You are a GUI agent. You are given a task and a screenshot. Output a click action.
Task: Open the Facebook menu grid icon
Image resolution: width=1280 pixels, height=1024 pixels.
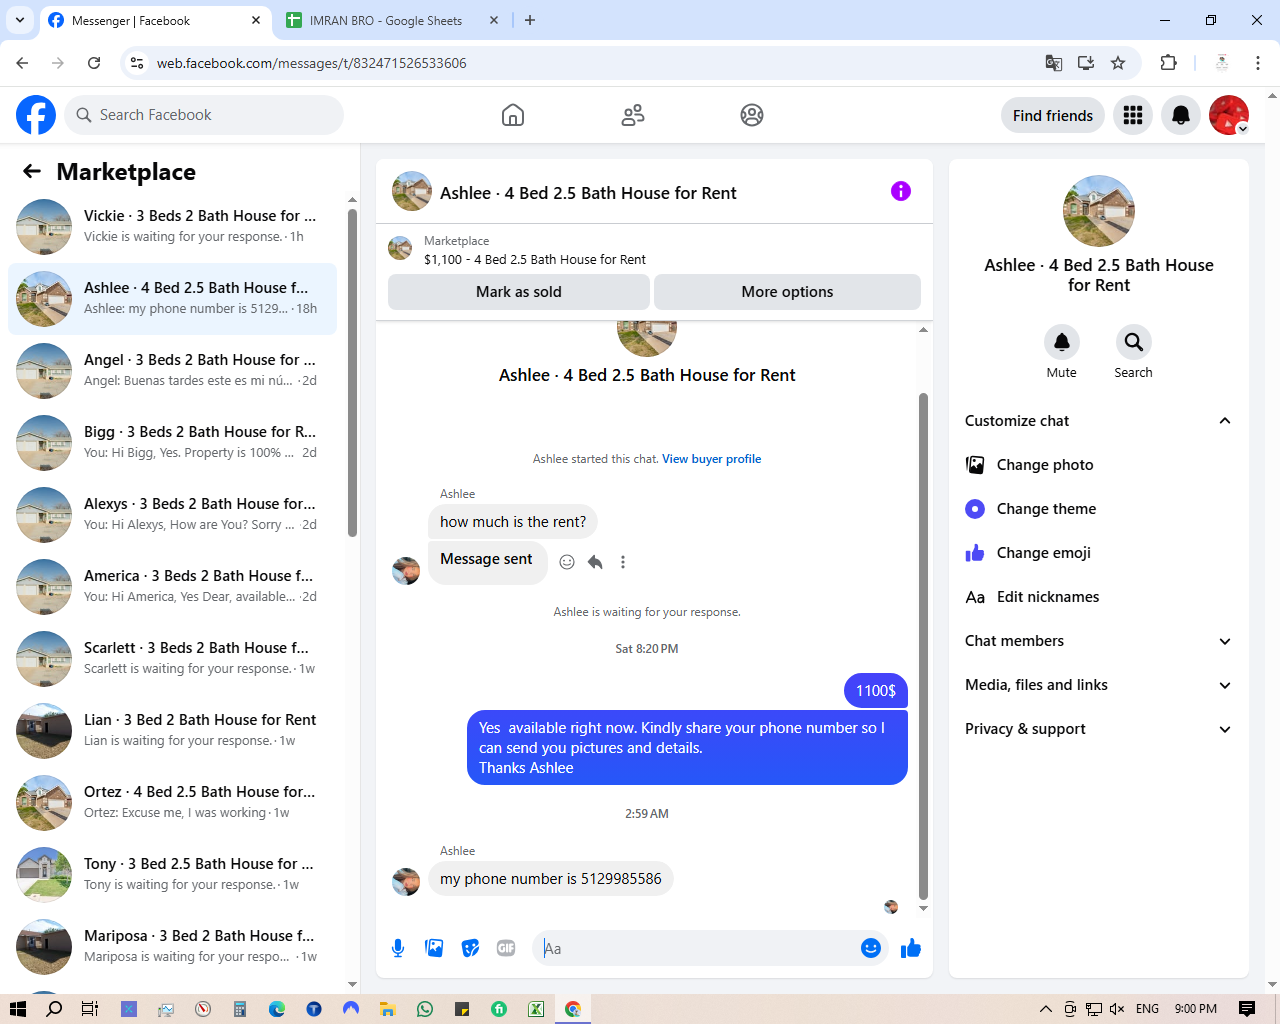click(x=1133, y=115)
